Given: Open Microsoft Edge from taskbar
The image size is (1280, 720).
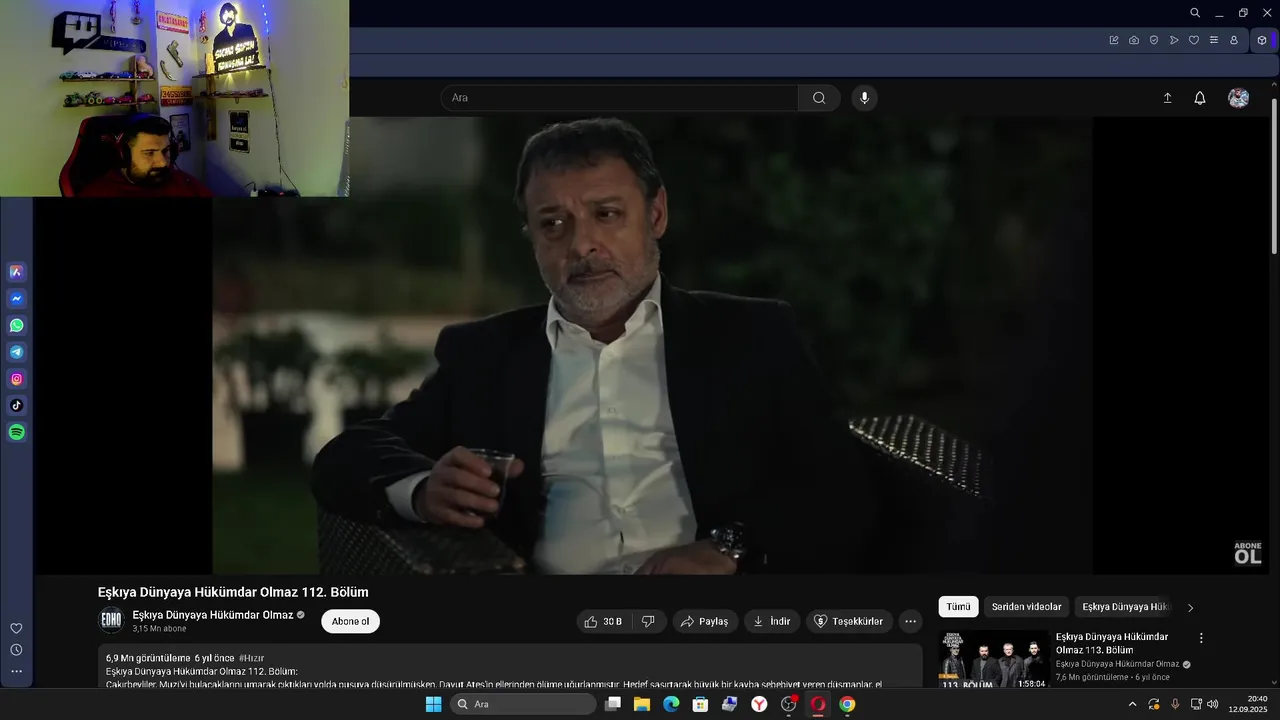Looking at the screenshot, I should click(x=671, y=704).
